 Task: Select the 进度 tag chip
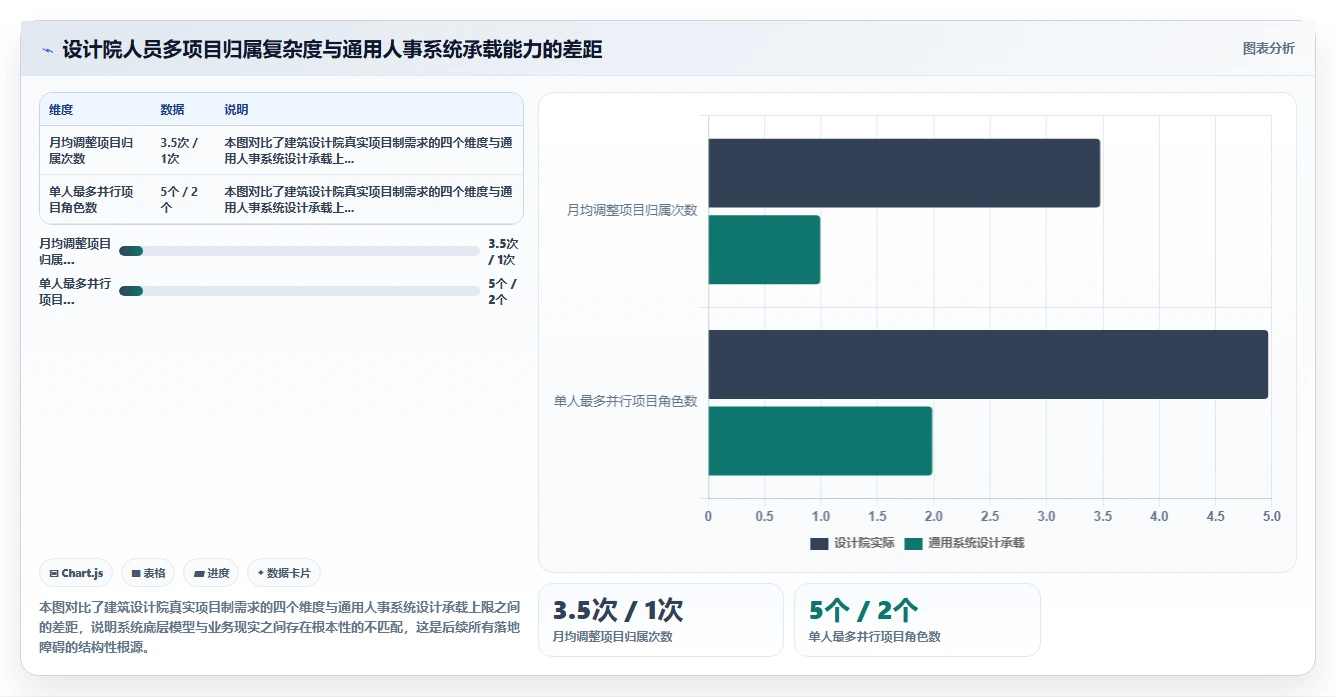click(211, 573)
